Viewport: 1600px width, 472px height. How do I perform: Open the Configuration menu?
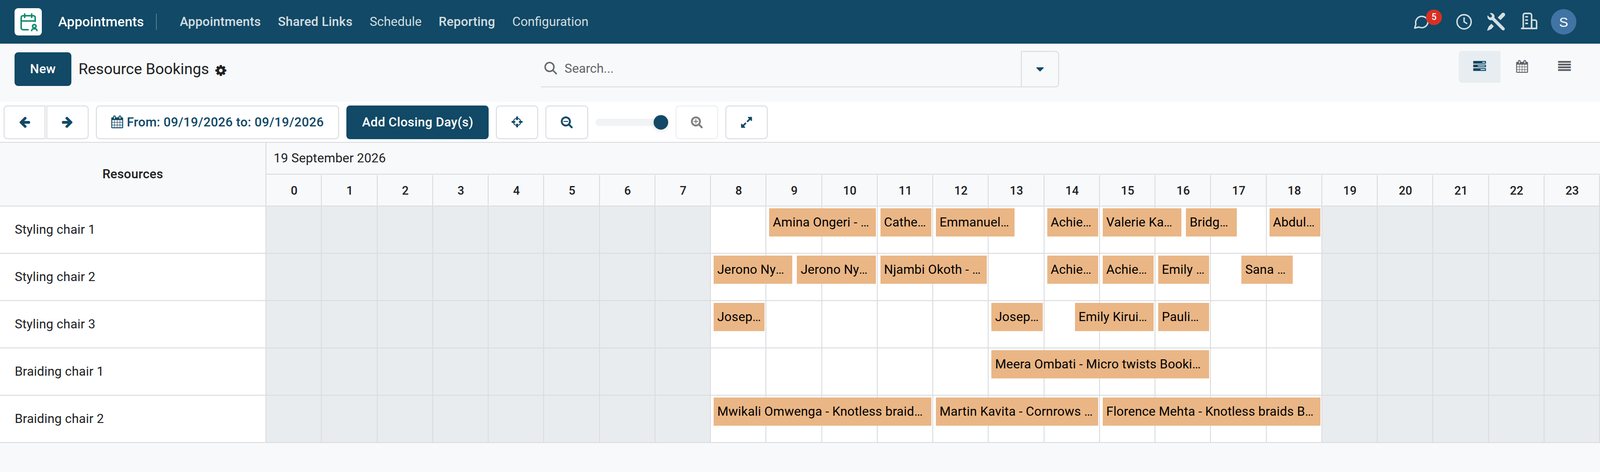550,21
